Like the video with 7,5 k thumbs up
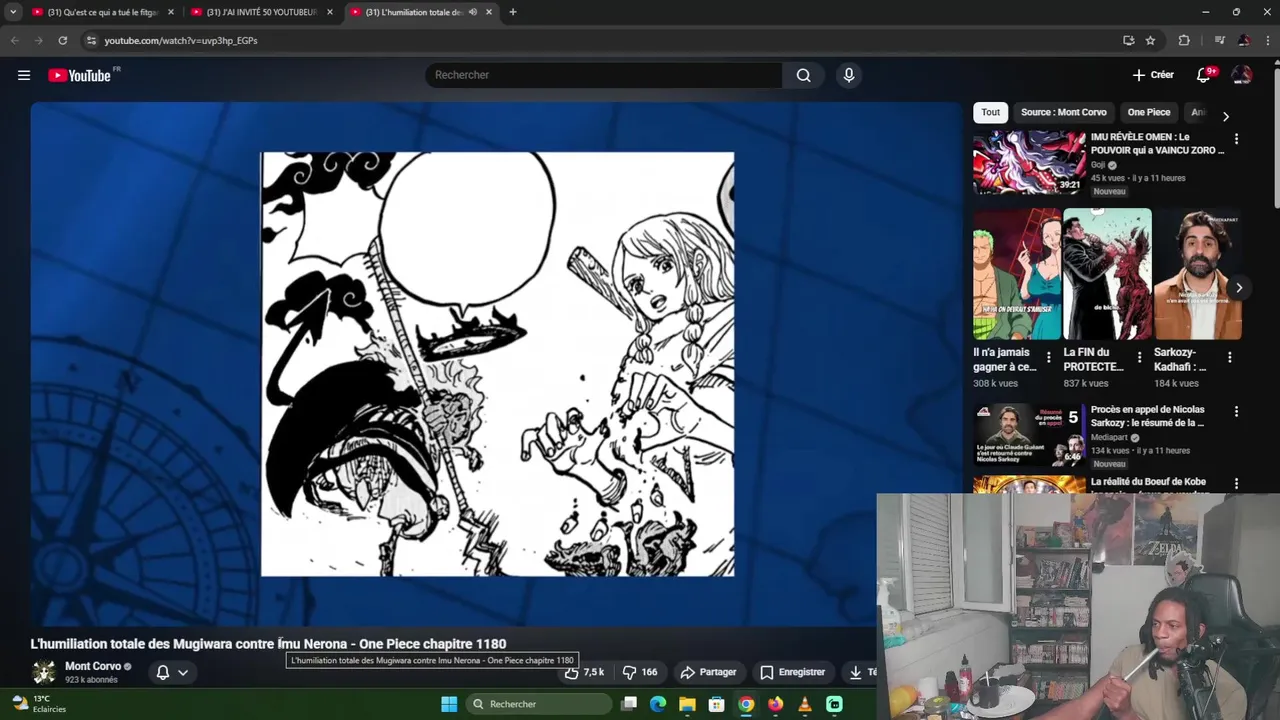The width and height of the screenshot is (1280, 720). click(585, 672)
